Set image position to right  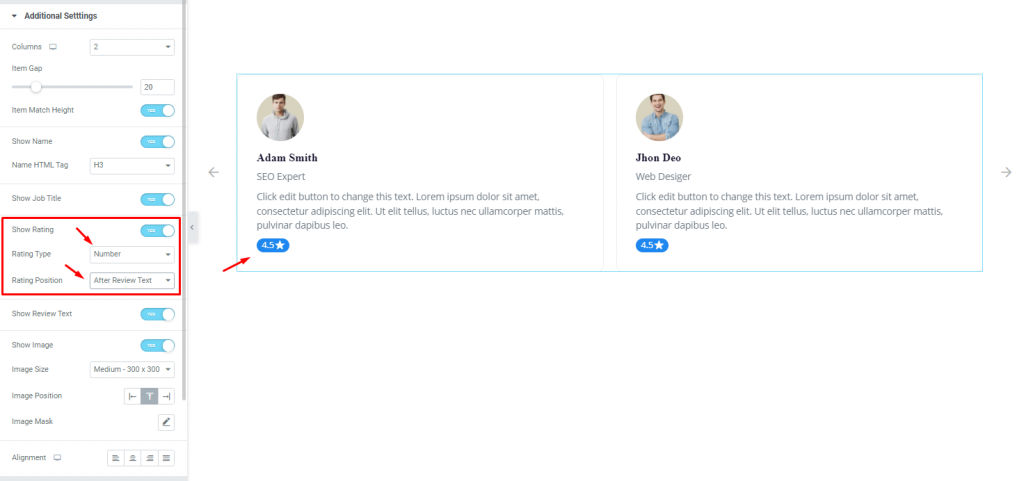coord(167,396)
